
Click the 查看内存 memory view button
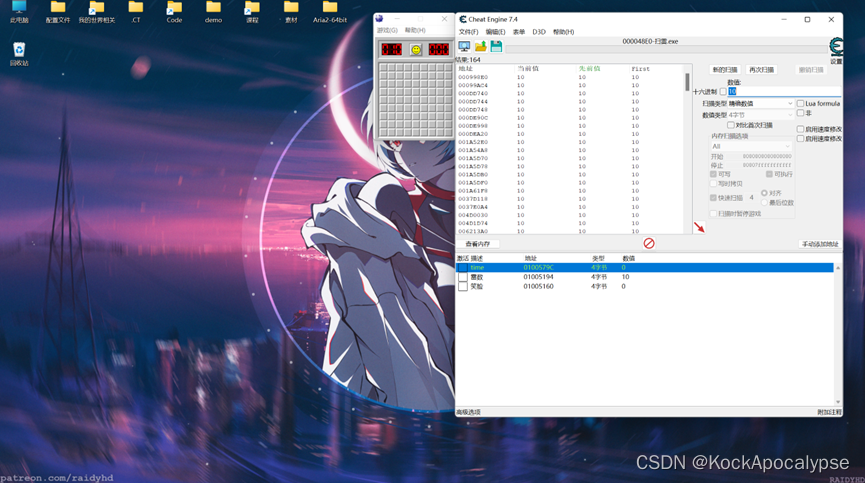tap(478, 244)
